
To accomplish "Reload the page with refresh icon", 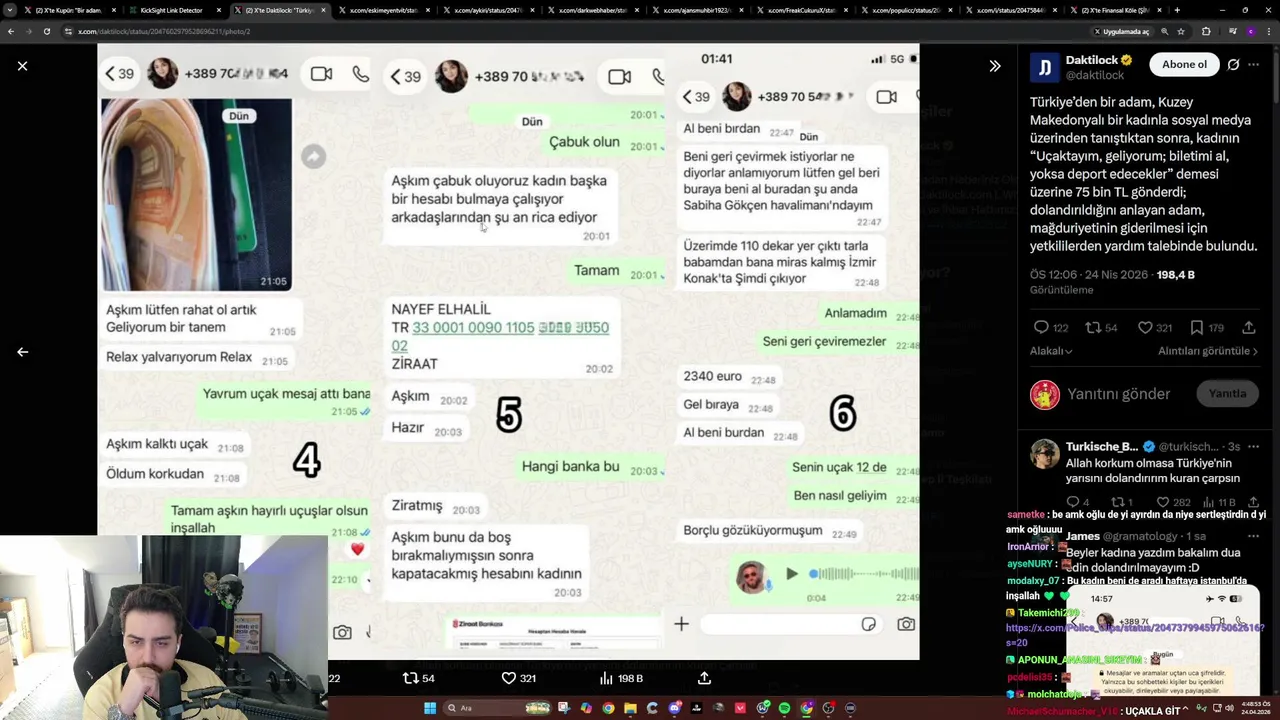I will click(x=47, y=31).
